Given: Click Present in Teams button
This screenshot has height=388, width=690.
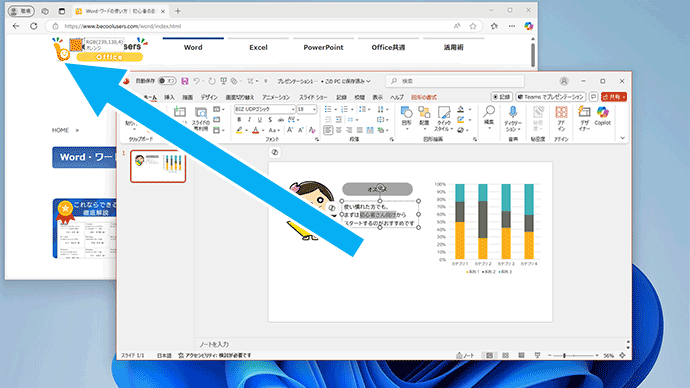Looking at the screenshot, I should (x=551, y=97).
